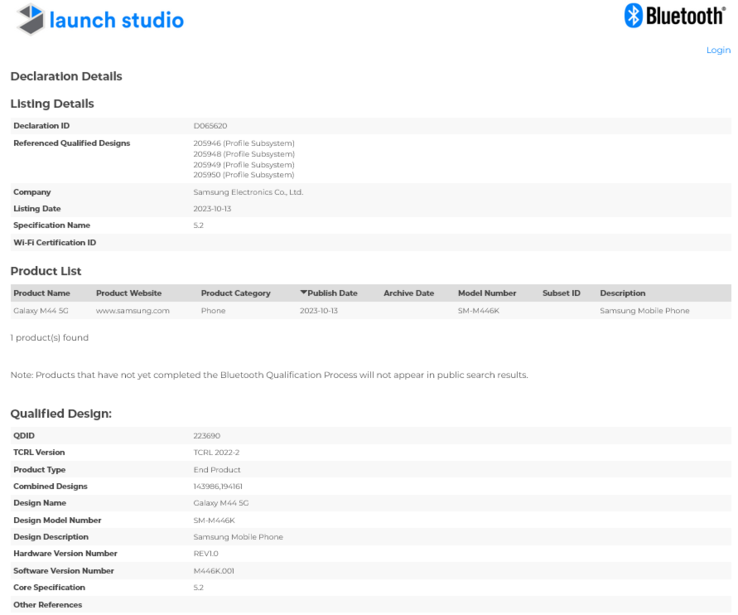
Task: Open the Login link
Action: [717, 50]
